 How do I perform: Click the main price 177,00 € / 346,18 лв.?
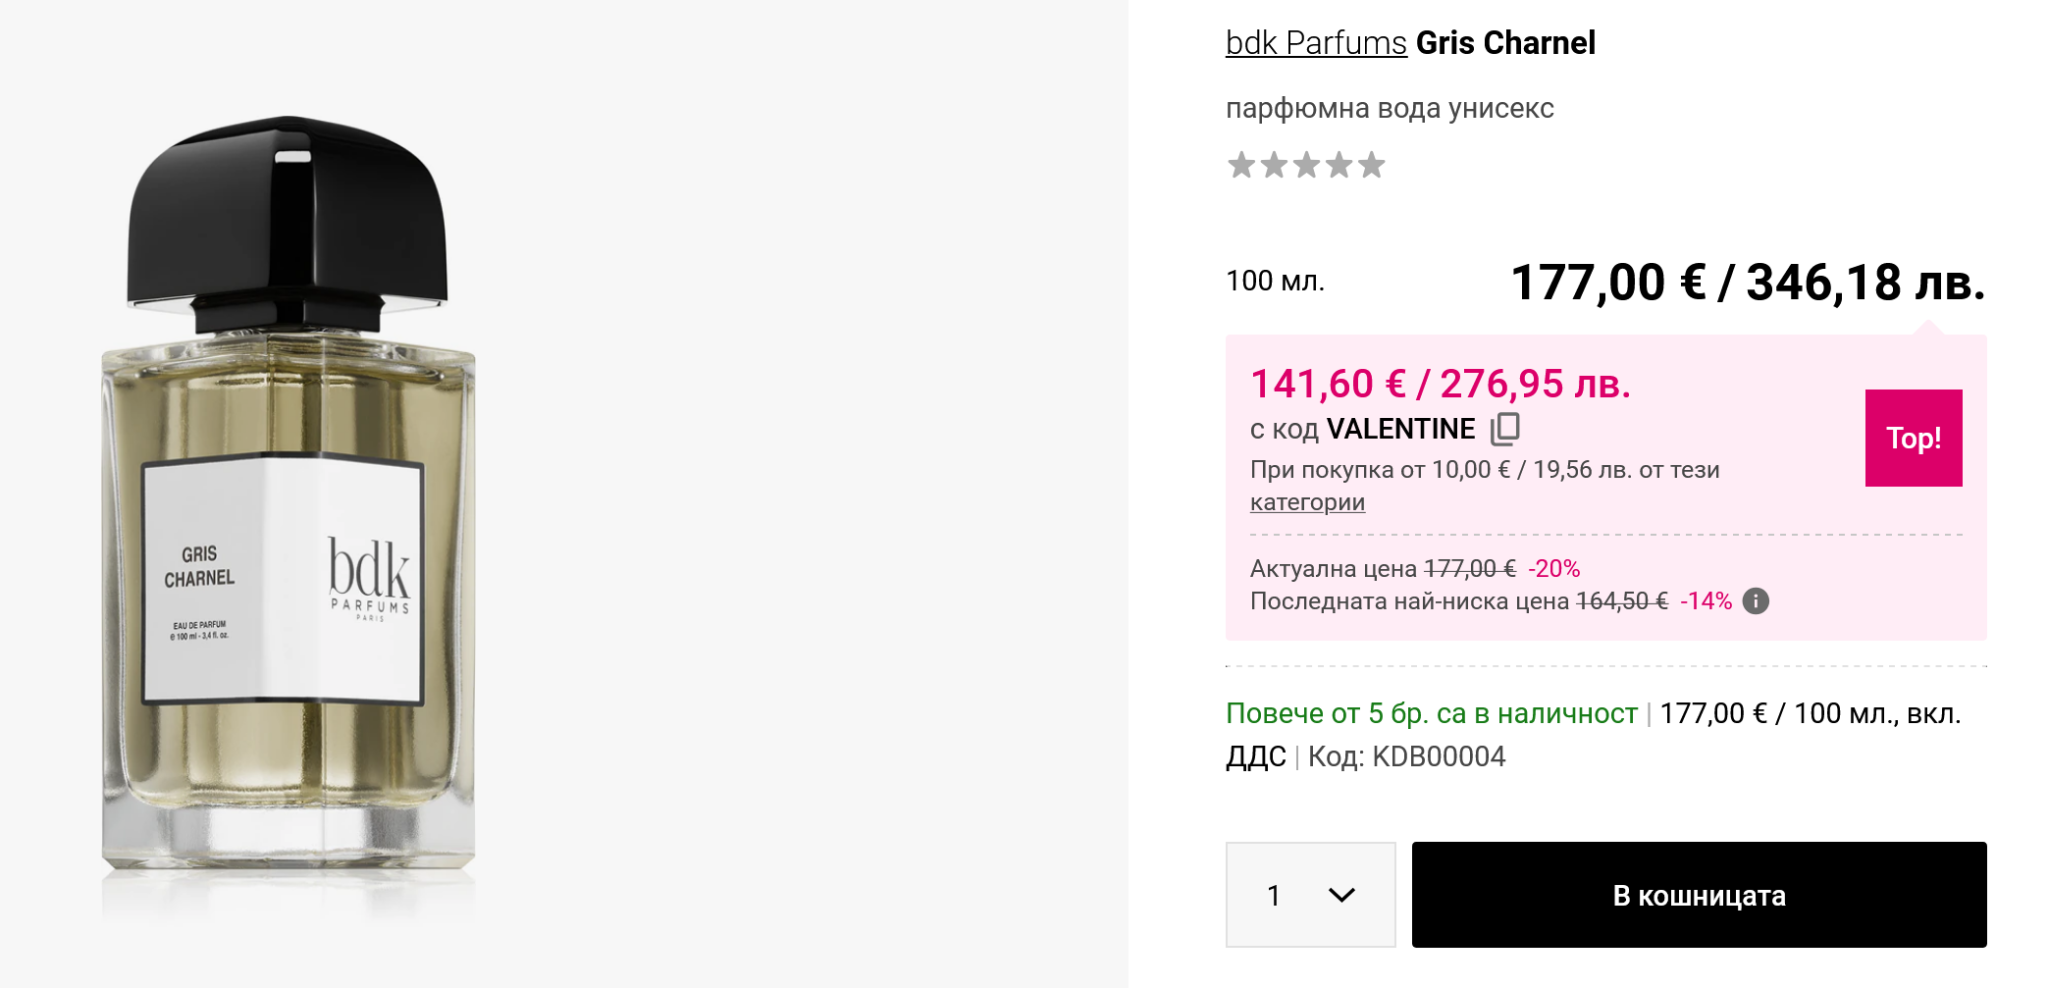[x=1747, y=282]
